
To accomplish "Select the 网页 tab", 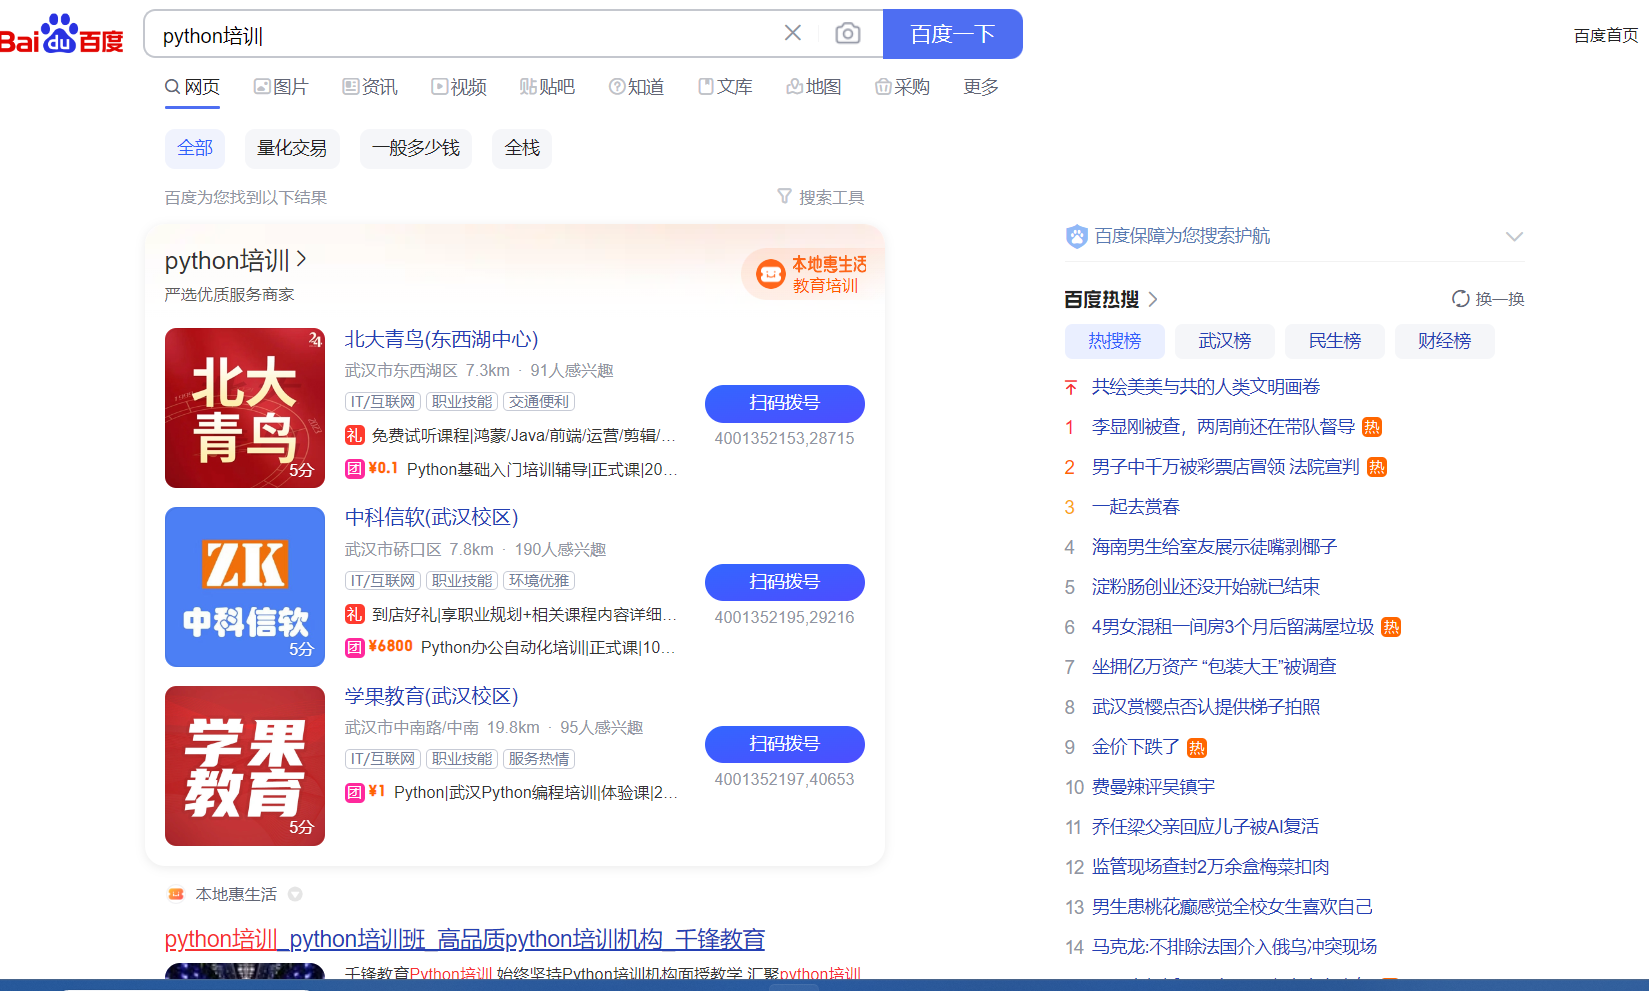I will click(x=193, y=87).
